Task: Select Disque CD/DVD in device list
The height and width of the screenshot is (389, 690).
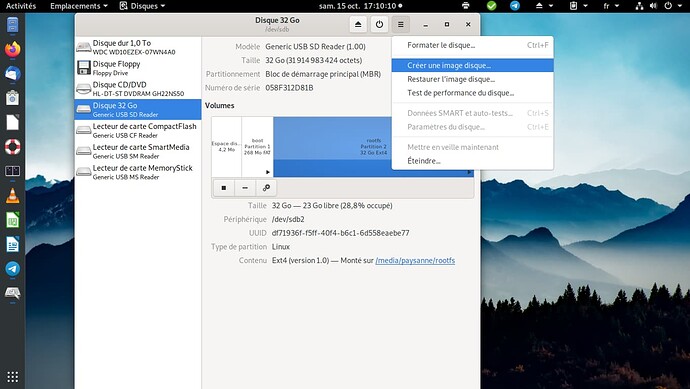Action: [x=138, y=88]
